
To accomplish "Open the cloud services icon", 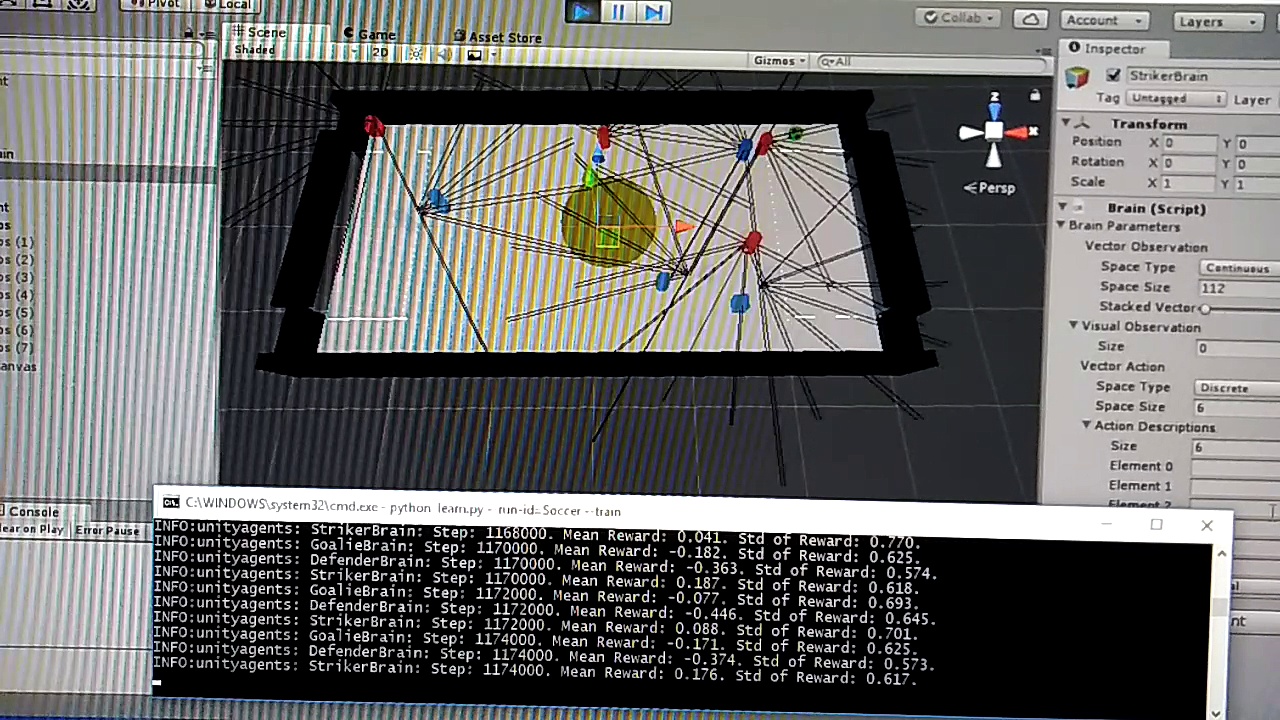I will click(x=1030, y=19).
